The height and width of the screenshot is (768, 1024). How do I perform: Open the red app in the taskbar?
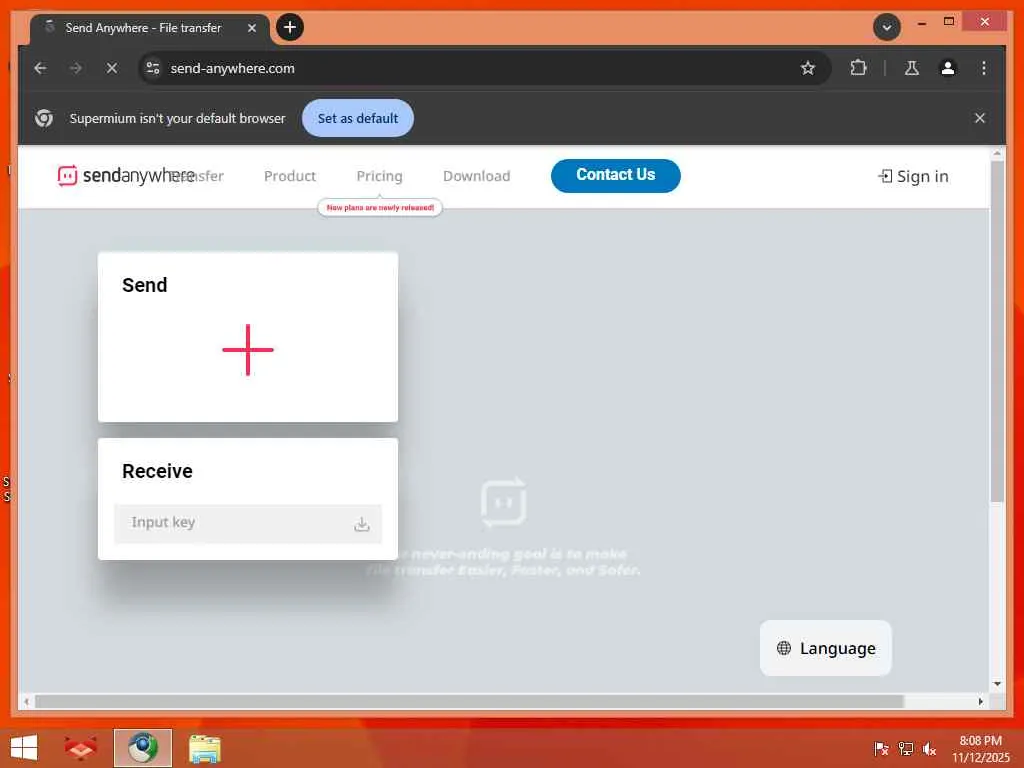pos(81,748)
